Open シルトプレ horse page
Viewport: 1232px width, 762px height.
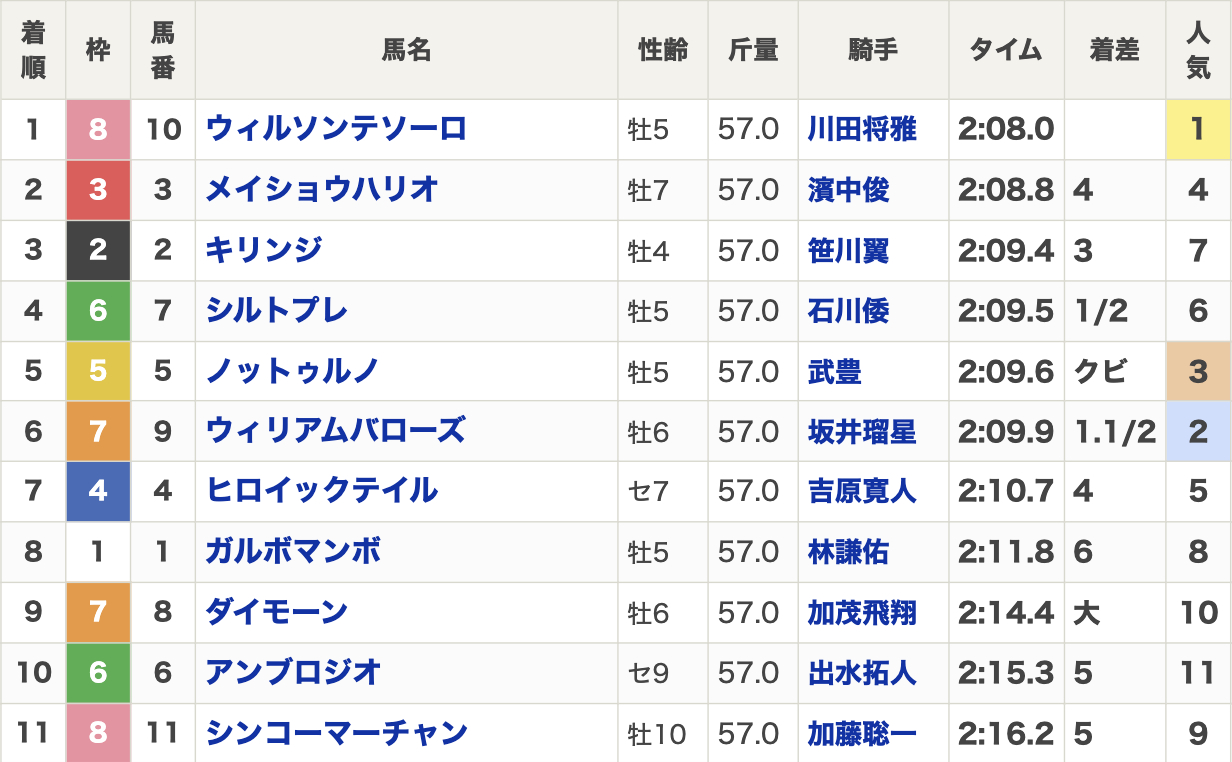pos(277,310)
